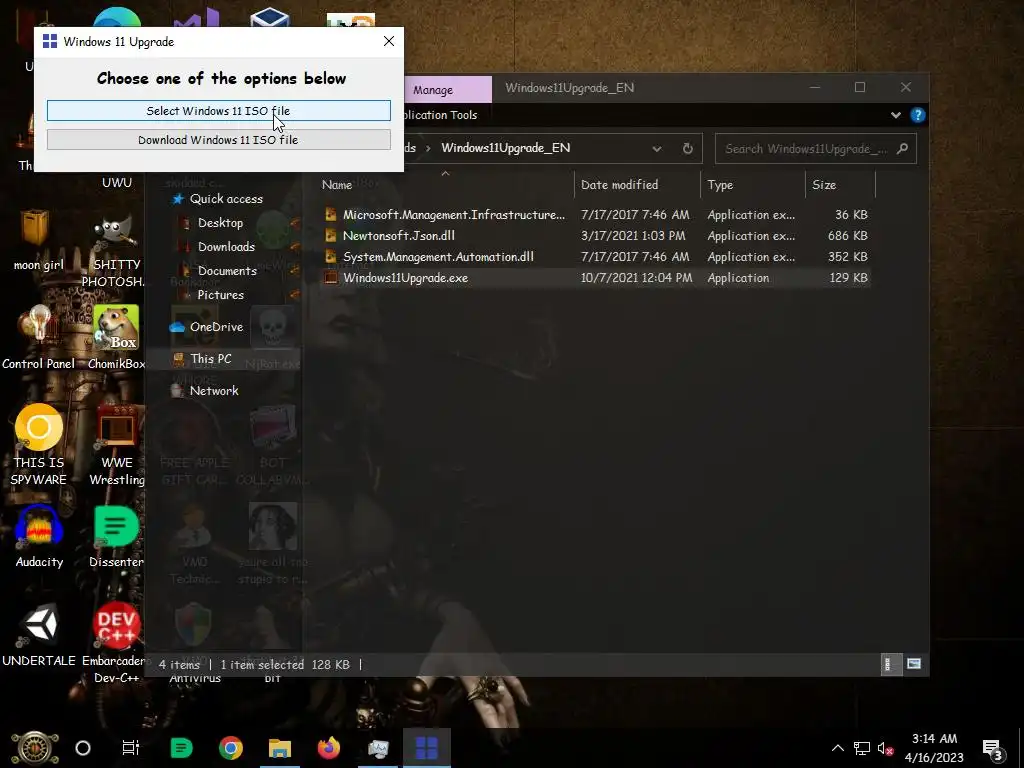The width and height of the screenshot is (1024, 768).
Task: Expand the ribbon with the chevron
Action: 896,115
